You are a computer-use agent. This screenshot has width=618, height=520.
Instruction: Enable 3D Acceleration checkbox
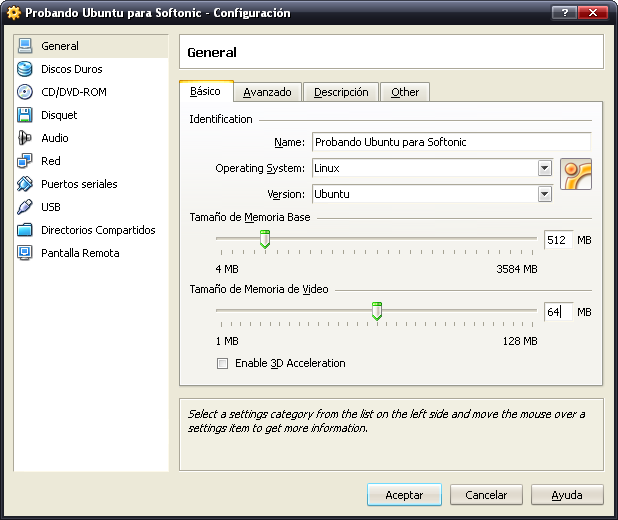click(222, 363)
